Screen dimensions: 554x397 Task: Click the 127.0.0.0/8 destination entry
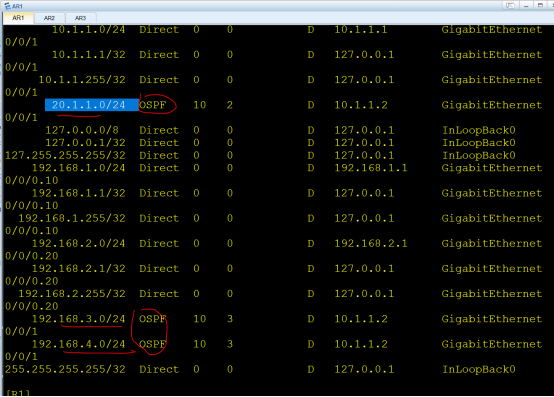tap(82, 130)
